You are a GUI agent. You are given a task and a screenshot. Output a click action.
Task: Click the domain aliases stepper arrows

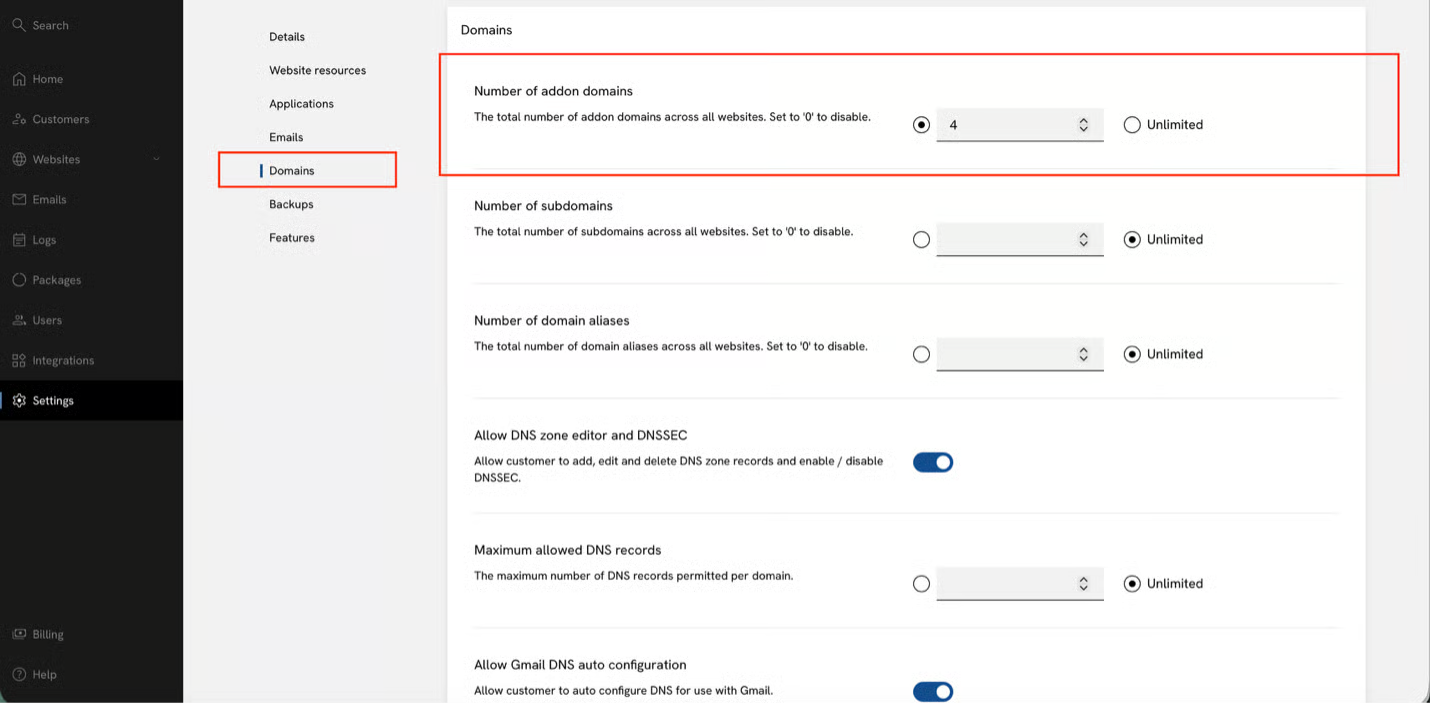tap(1083, 354)
